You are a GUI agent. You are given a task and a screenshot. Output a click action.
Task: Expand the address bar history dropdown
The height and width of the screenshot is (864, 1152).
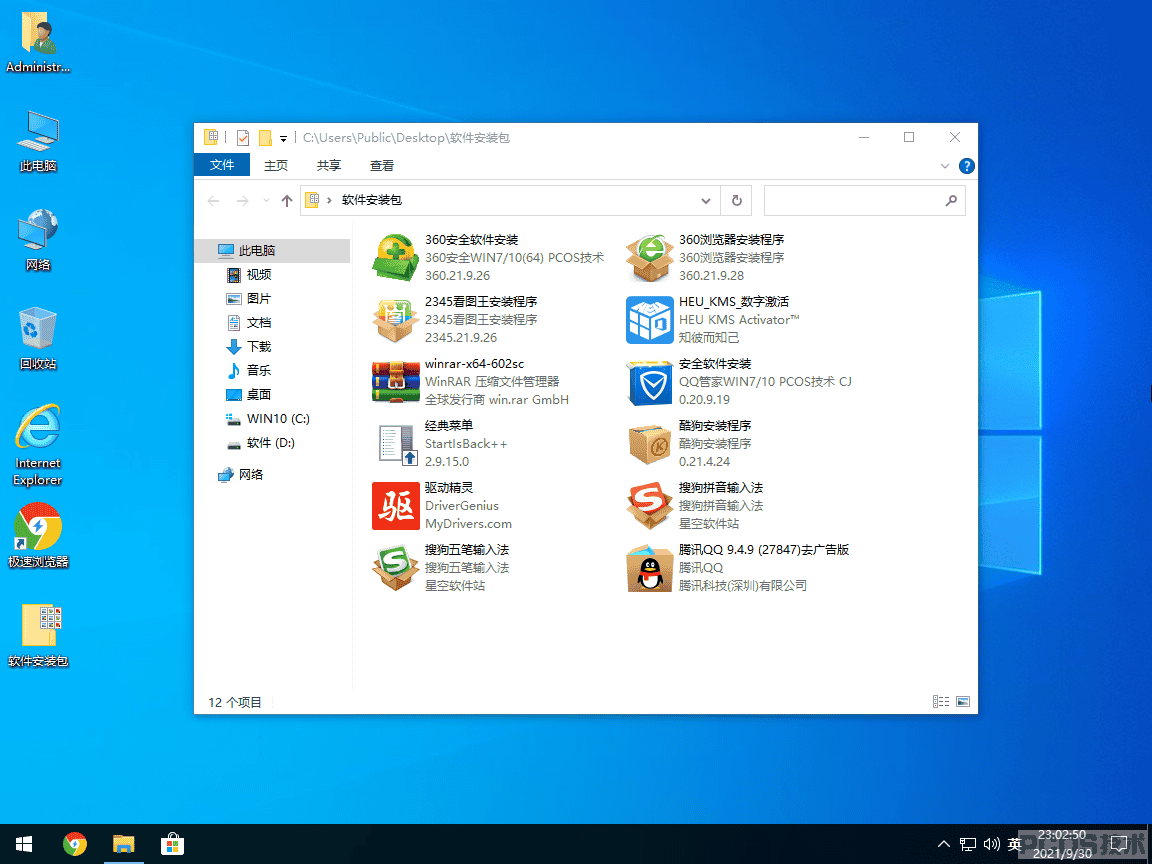click(705, 201)
